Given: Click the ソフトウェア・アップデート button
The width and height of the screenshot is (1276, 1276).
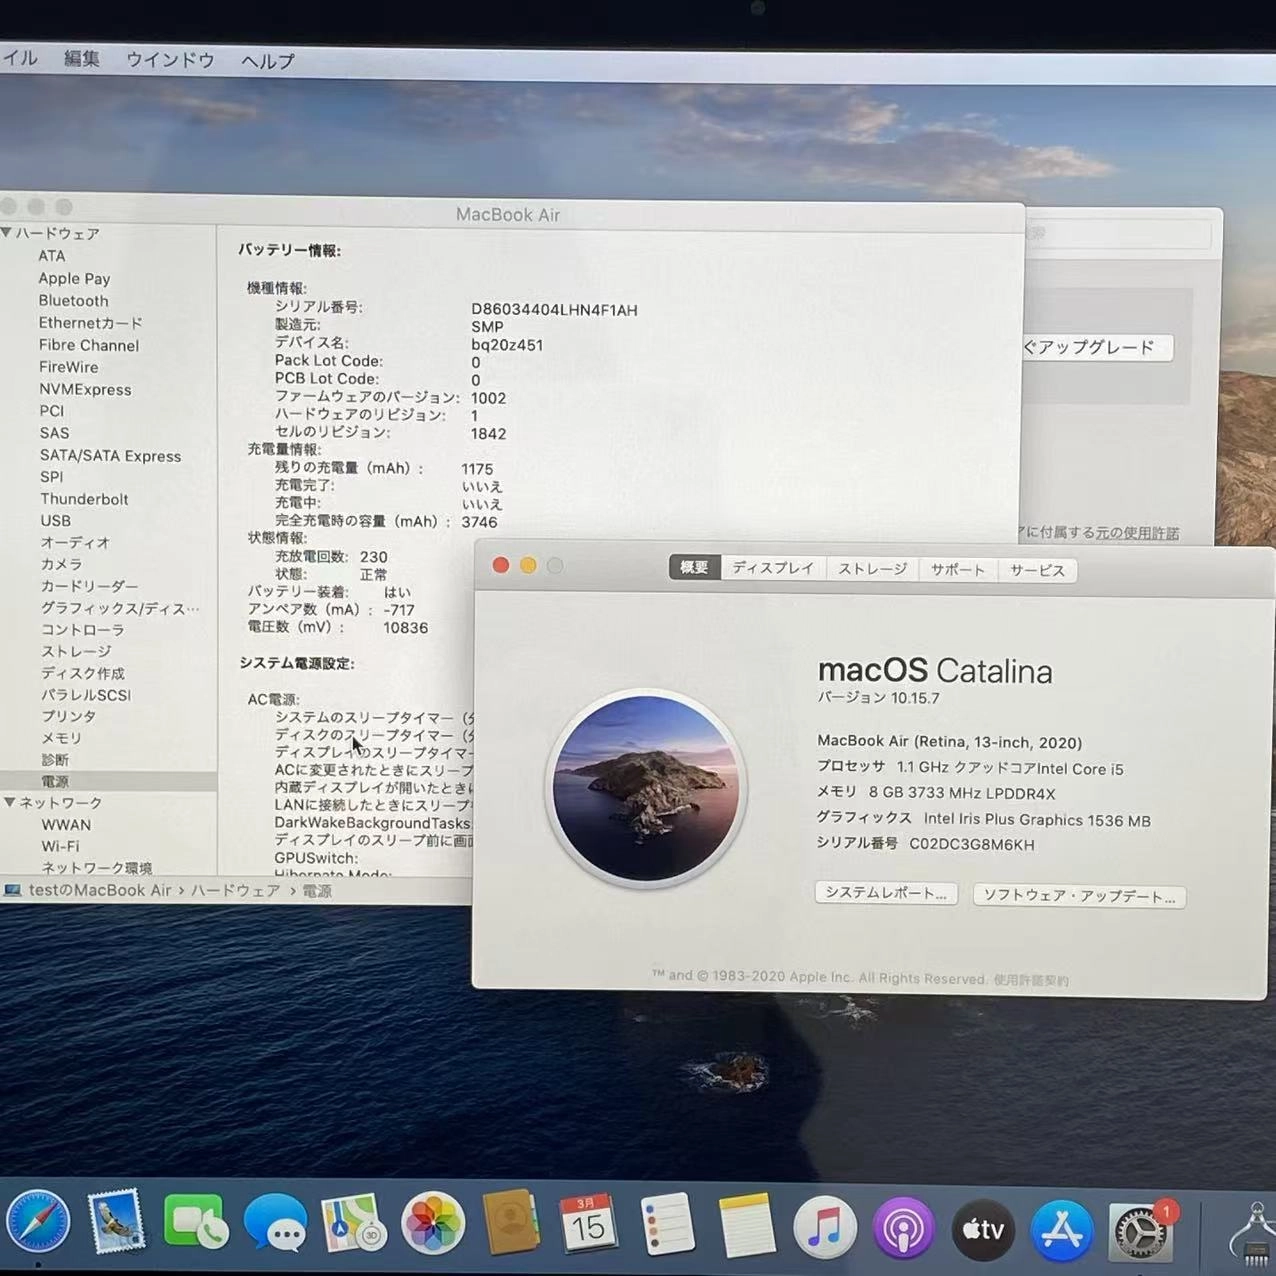Looking at the screenshot, I should [x=1079, y=896].
